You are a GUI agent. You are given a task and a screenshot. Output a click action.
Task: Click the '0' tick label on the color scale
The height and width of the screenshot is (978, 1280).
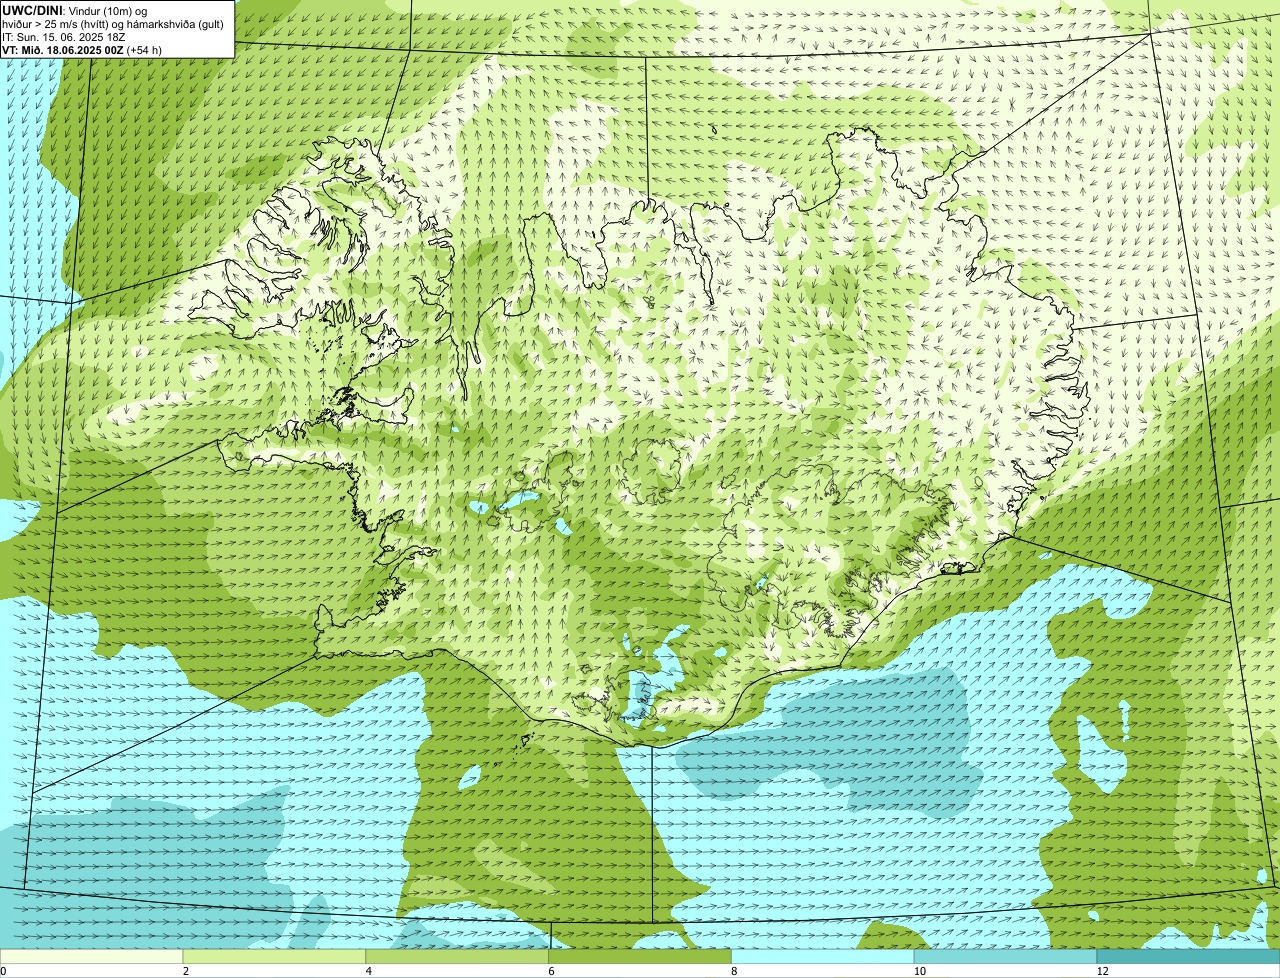tap(3, 971)
